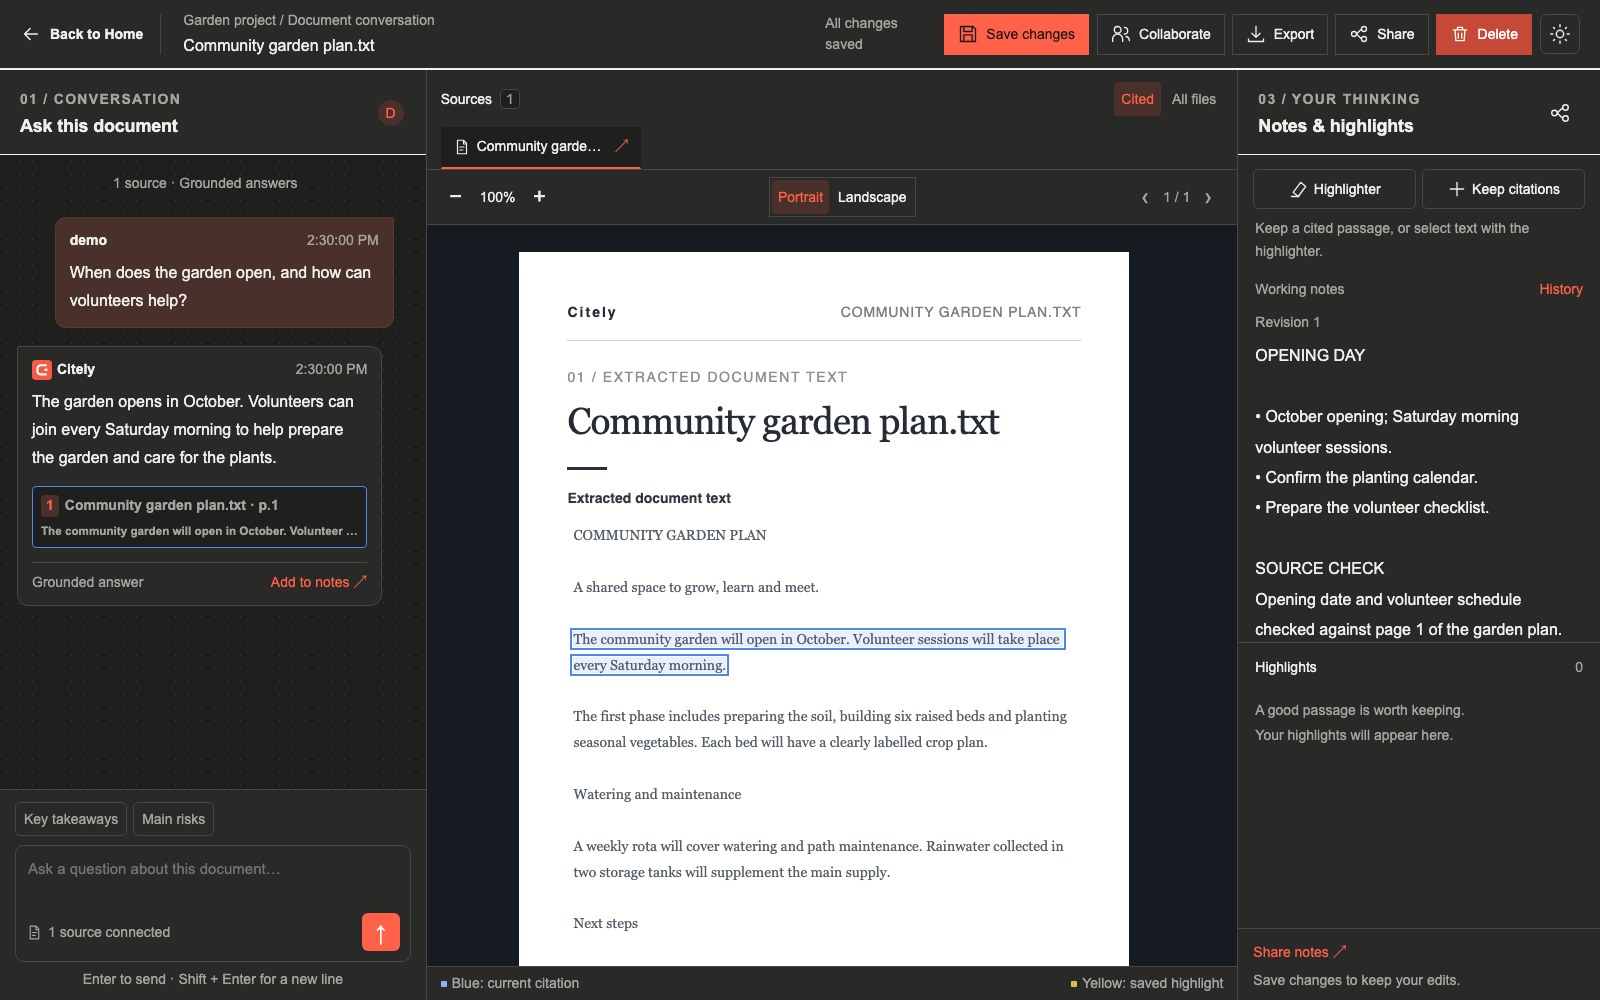Click Save changes button
Viewport: 1600px width, 1000px height.
pos(1017,34)
